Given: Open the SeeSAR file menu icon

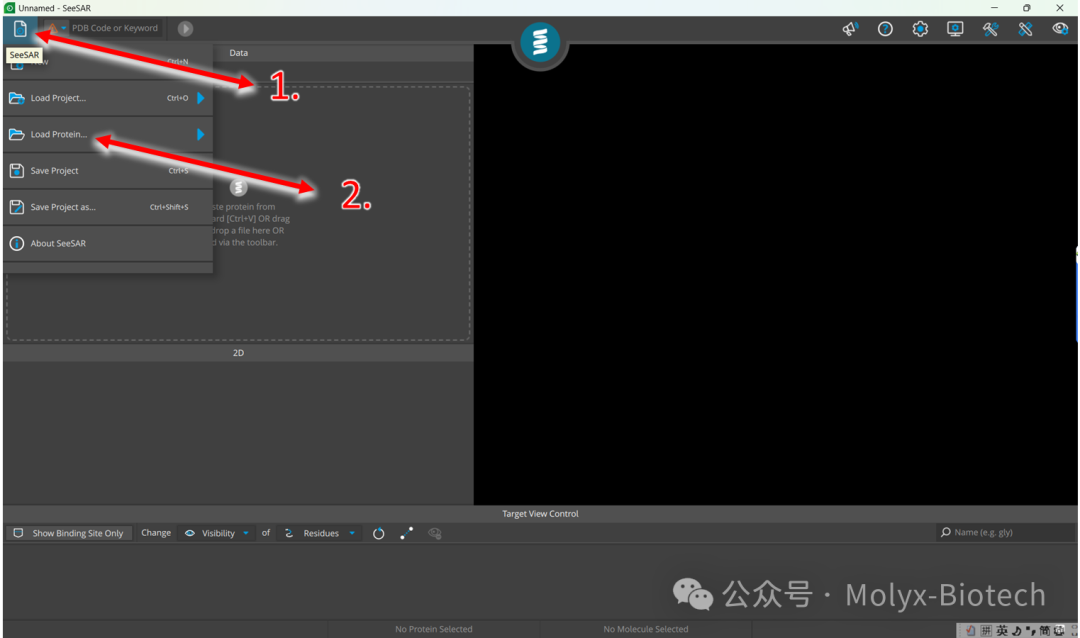Looking at the screenshot, I should click(x=20, y=28).
